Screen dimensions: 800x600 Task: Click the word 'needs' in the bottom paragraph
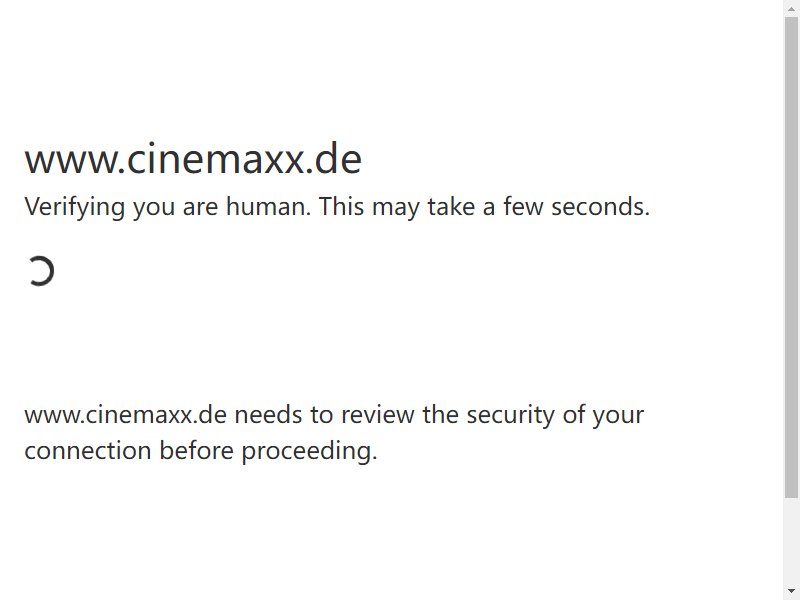[268, 414]
